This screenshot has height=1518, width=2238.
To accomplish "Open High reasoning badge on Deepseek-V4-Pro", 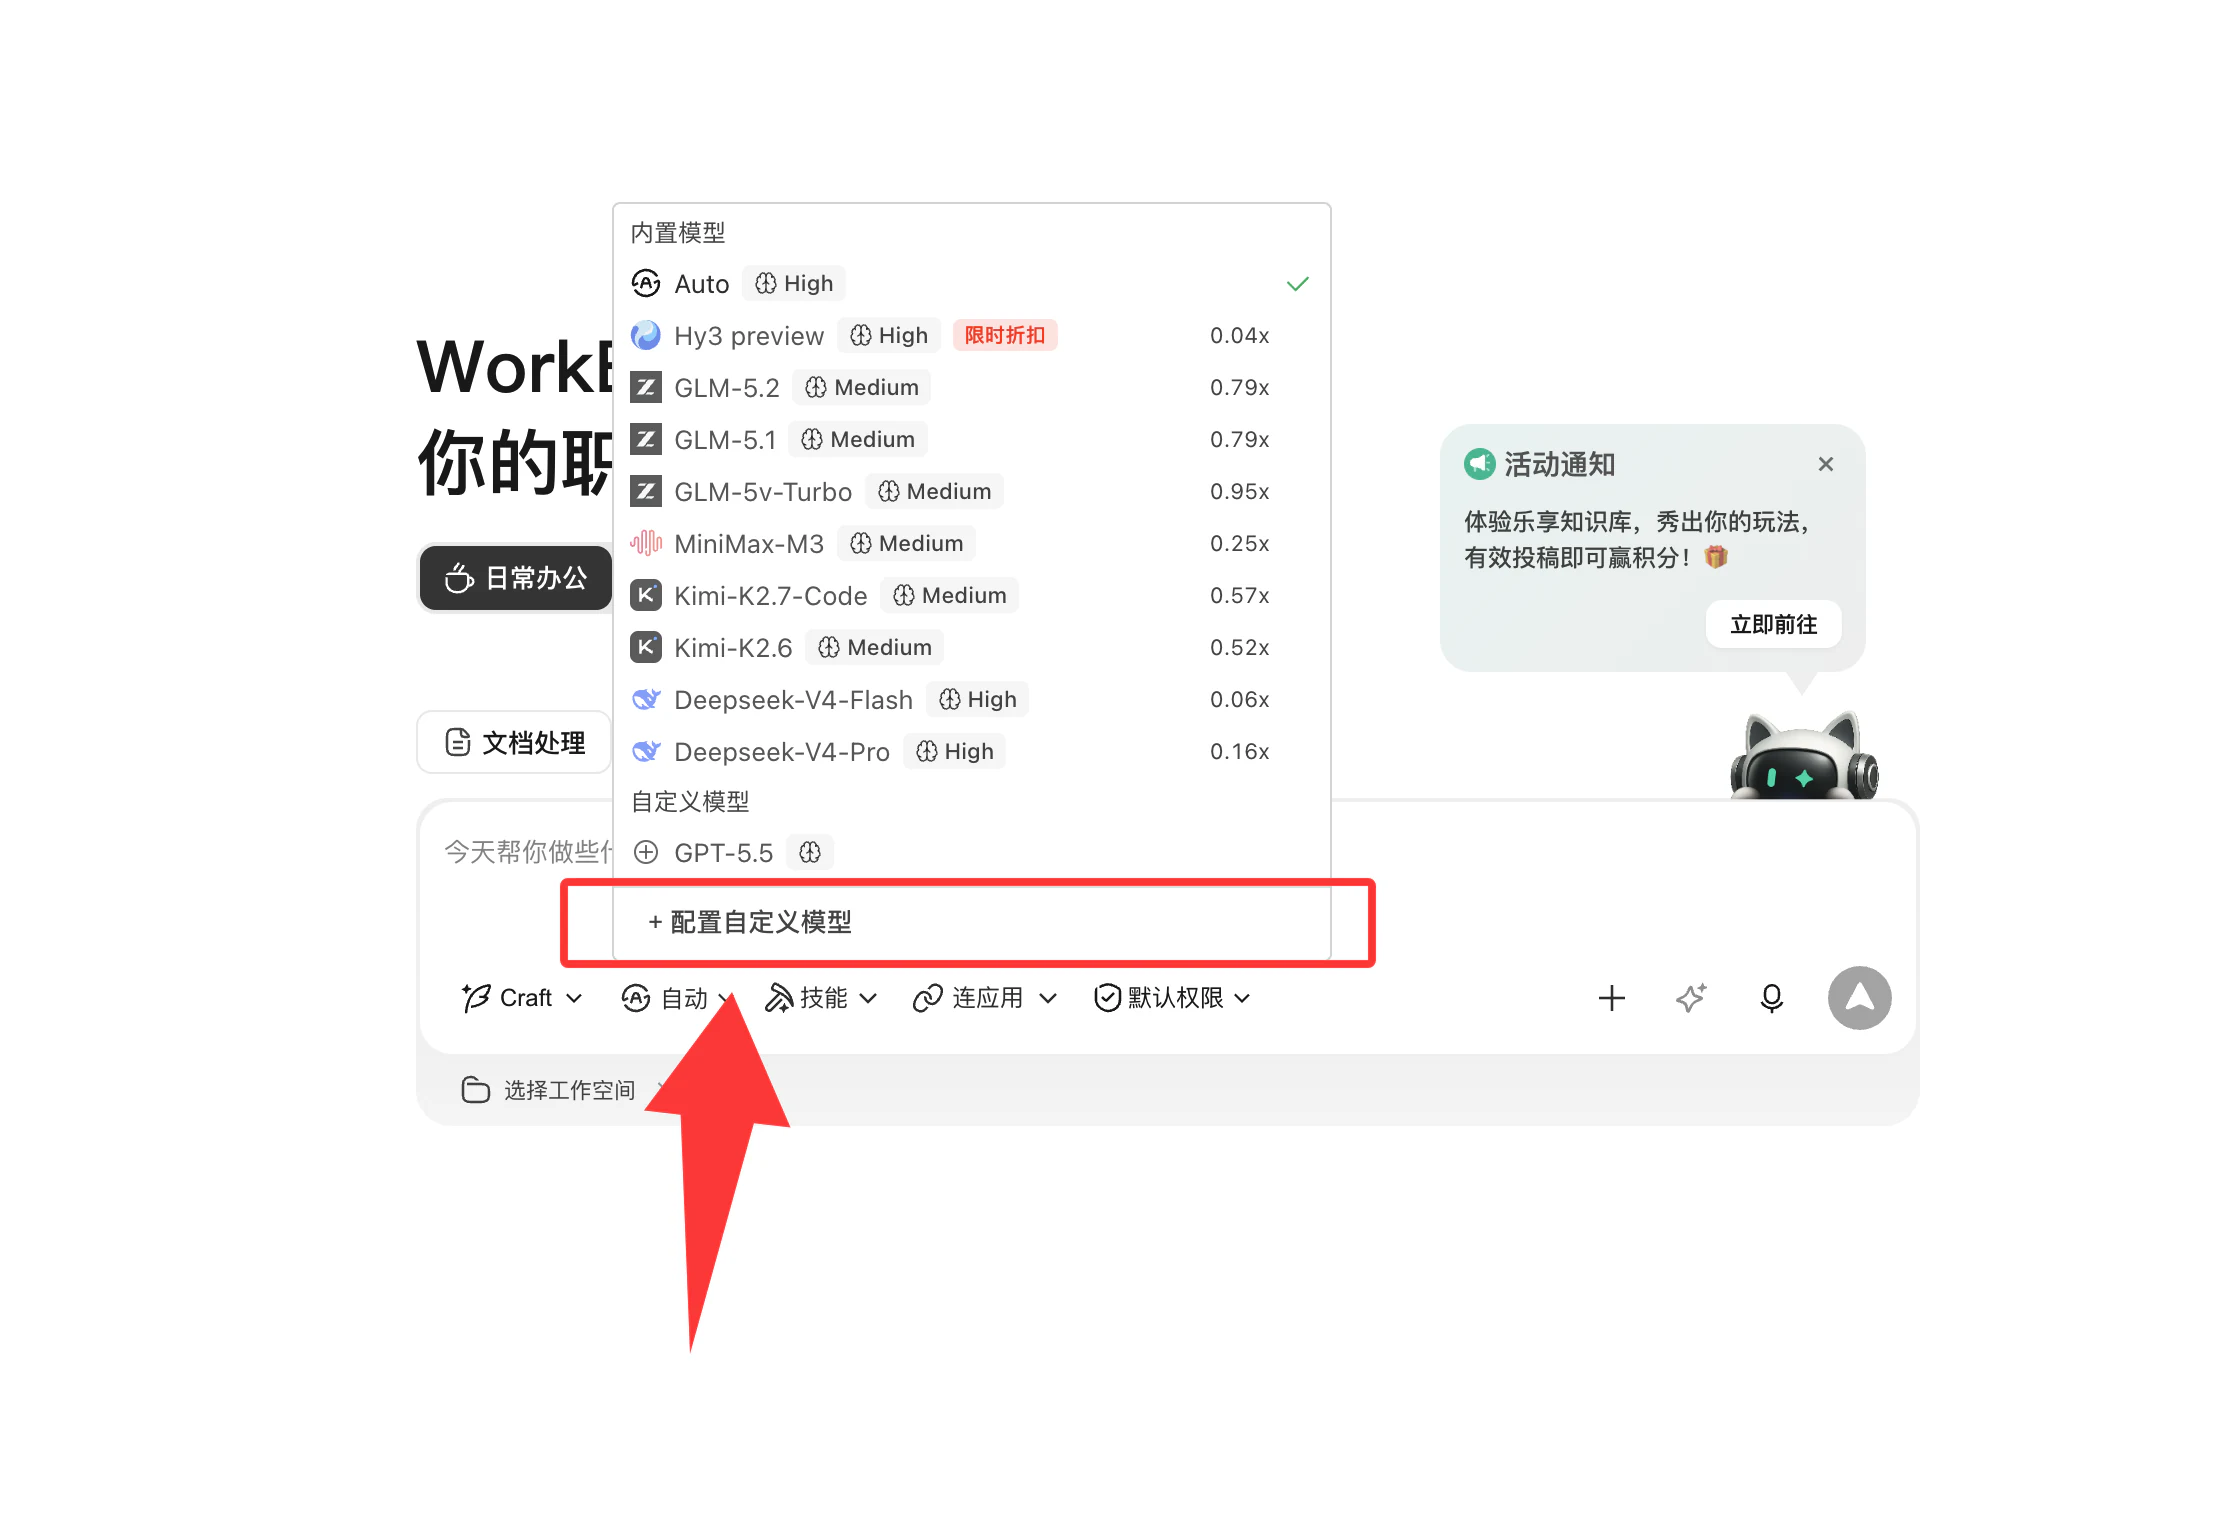I will click(955, 752).
